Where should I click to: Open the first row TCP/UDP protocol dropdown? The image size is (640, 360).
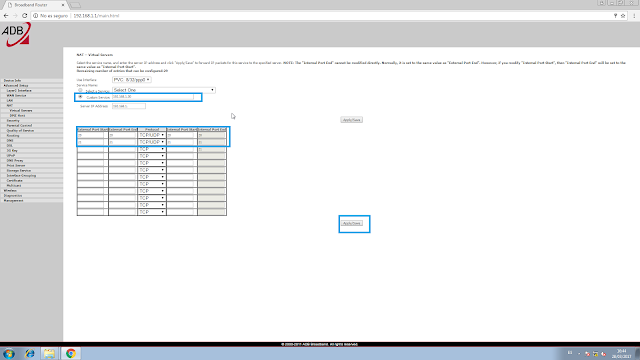[152, 135]
